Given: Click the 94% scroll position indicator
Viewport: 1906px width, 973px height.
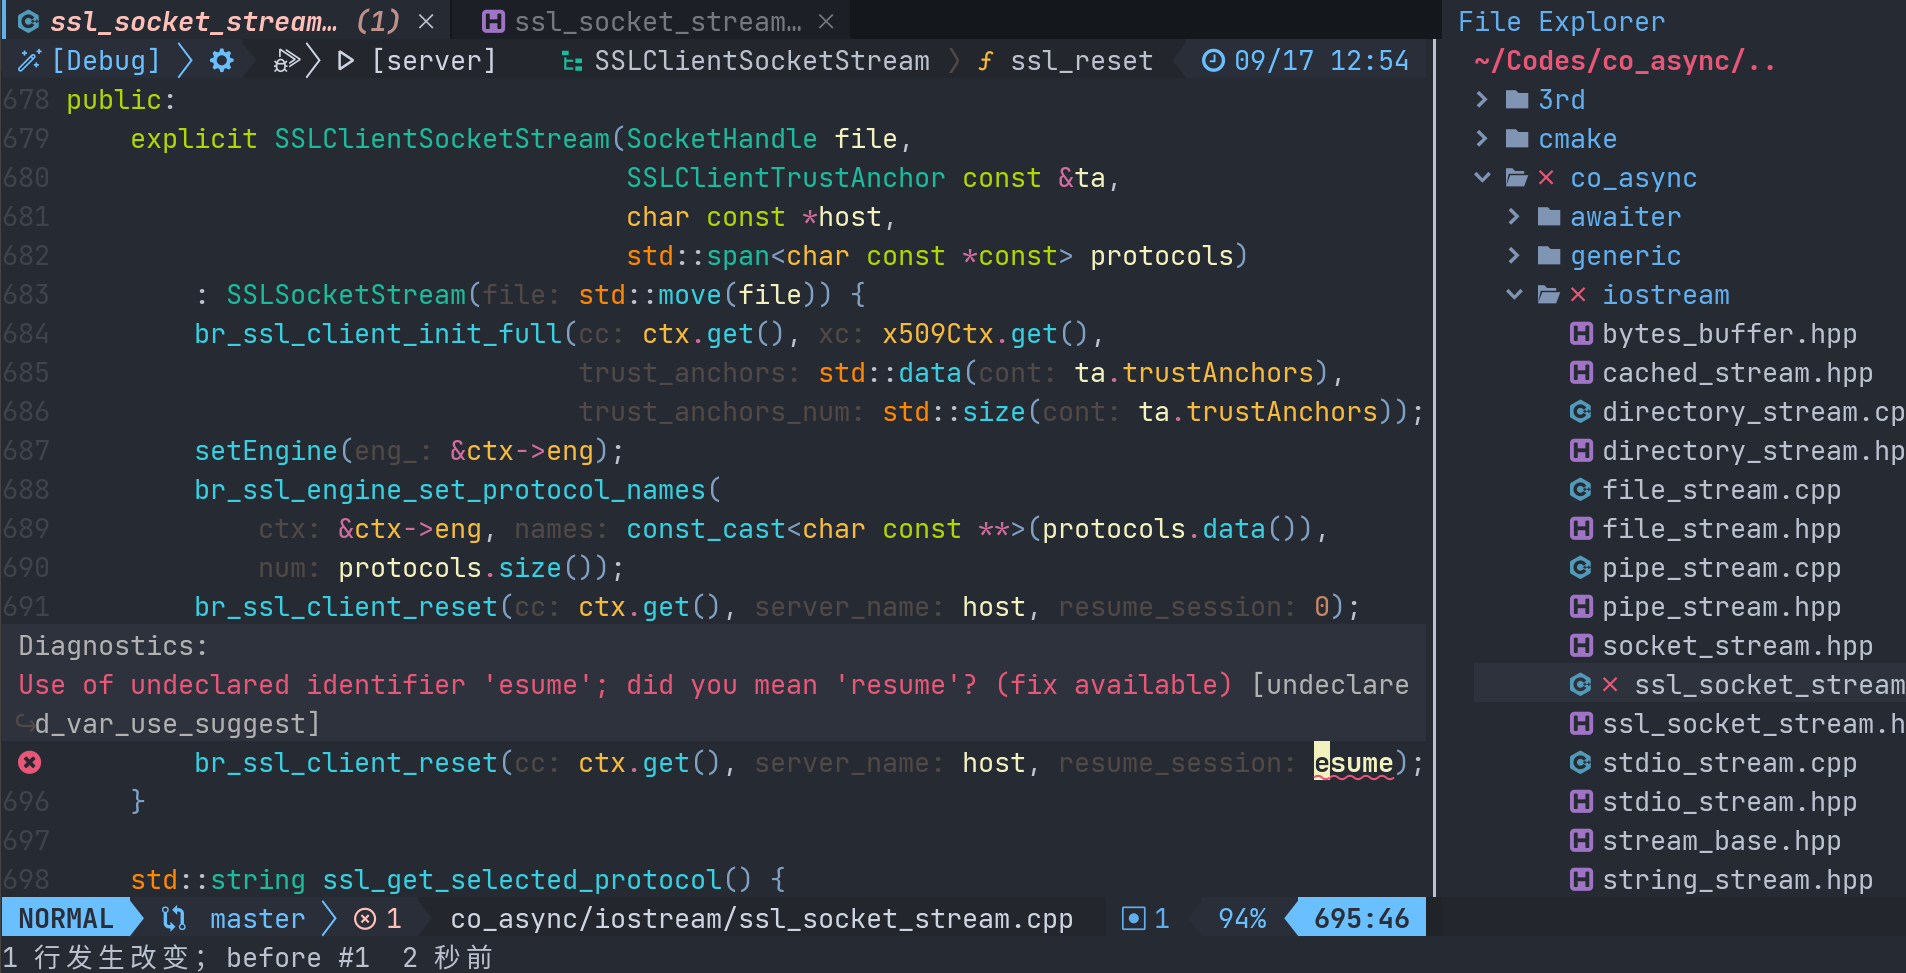Looking at the screenshot, I should (1242, 918).
